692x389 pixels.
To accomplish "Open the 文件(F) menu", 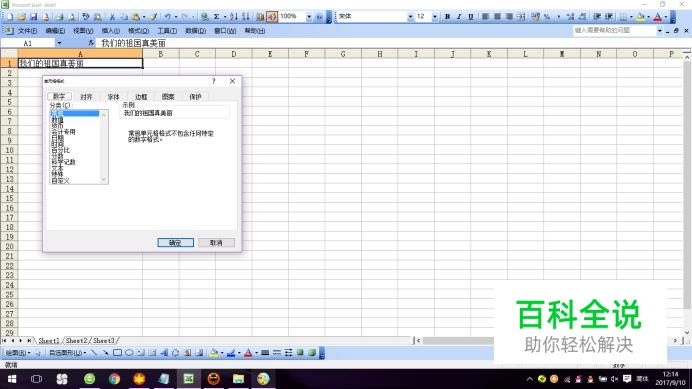I will click(x=27, y=31).
